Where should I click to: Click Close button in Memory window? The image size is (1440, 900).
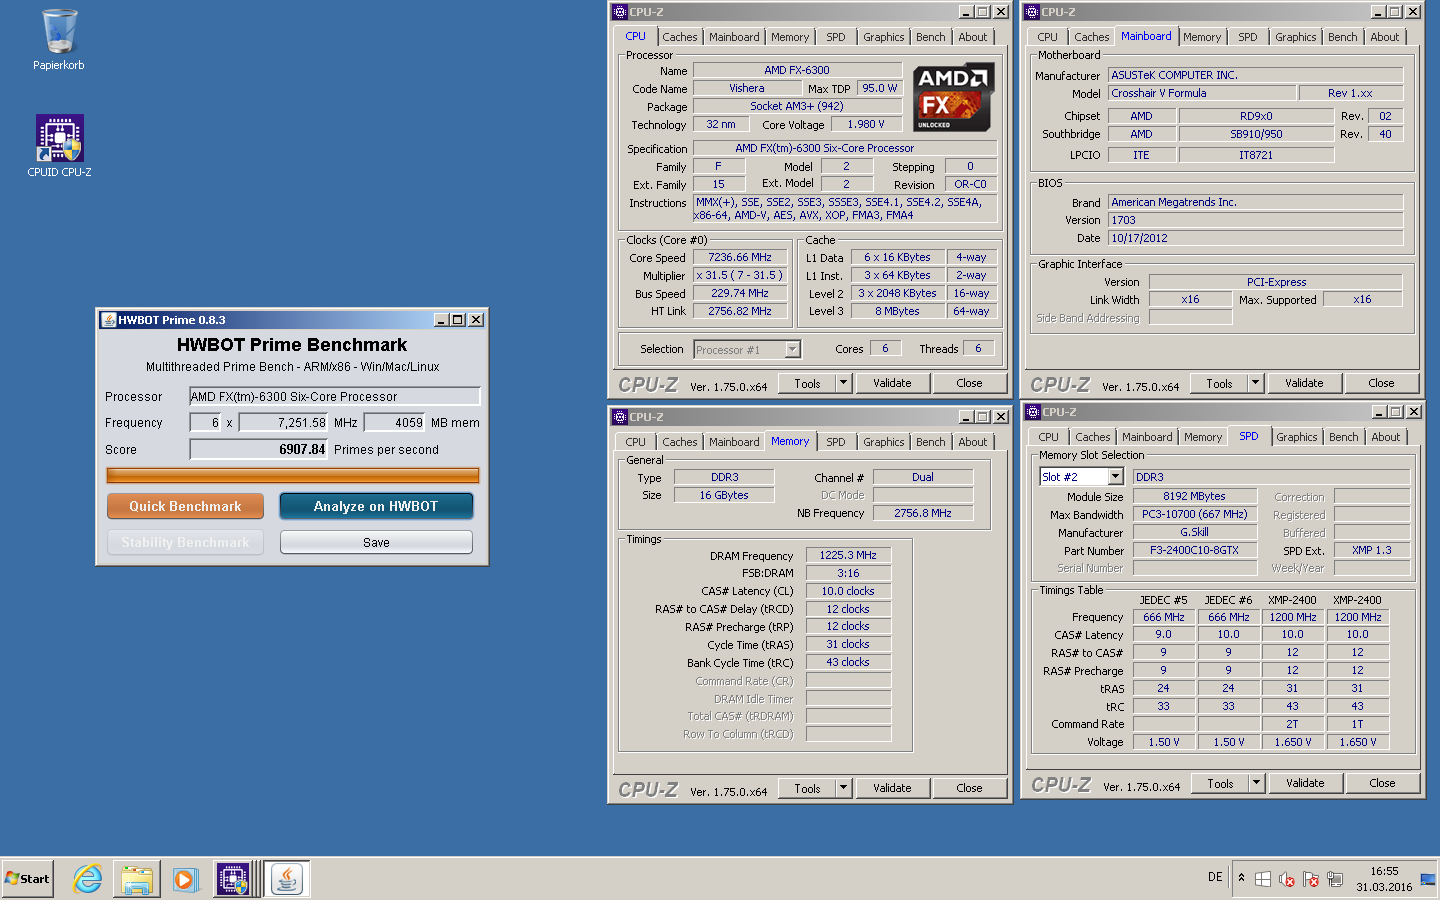(969, 788)
